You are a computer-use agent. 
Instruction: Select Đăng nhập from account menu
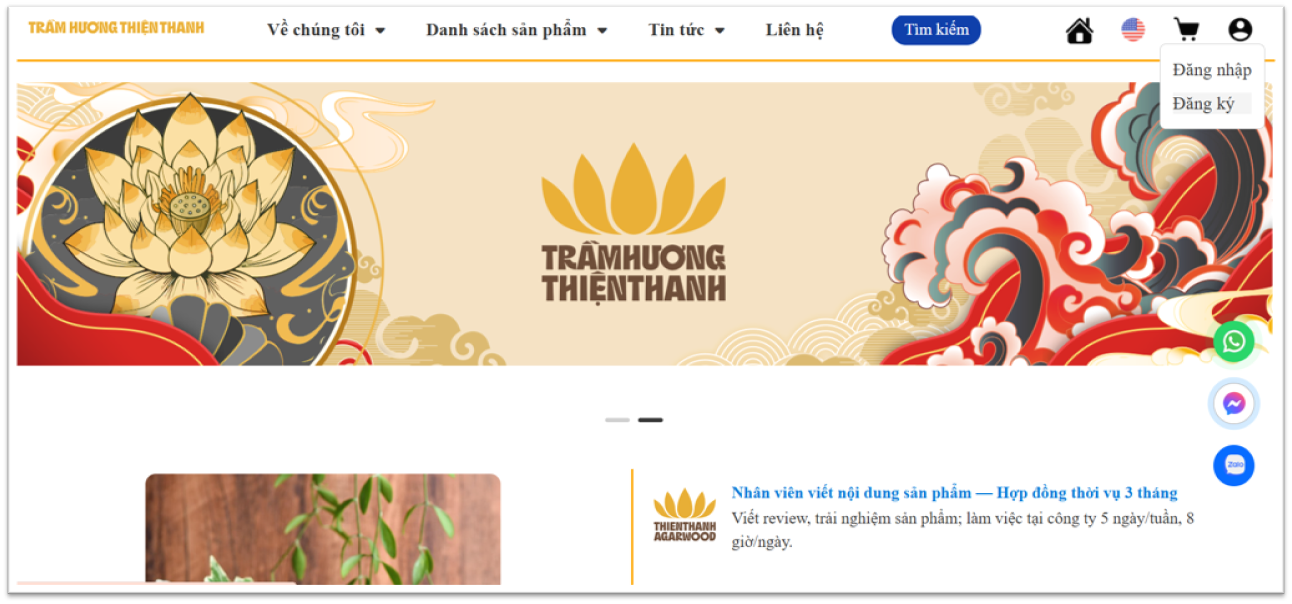(x=1212, y=70)
